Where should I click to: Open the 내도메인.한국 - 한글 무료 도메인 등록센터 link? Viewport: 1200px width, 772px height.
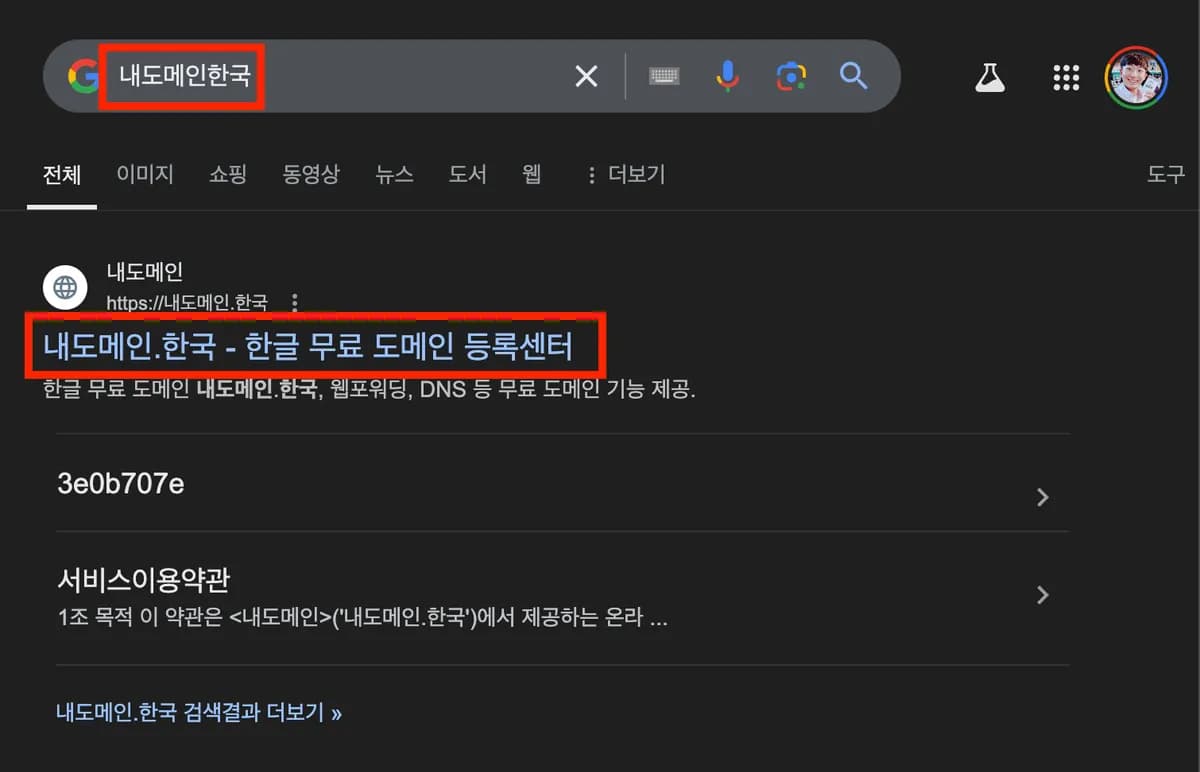[x=308, y=346]
